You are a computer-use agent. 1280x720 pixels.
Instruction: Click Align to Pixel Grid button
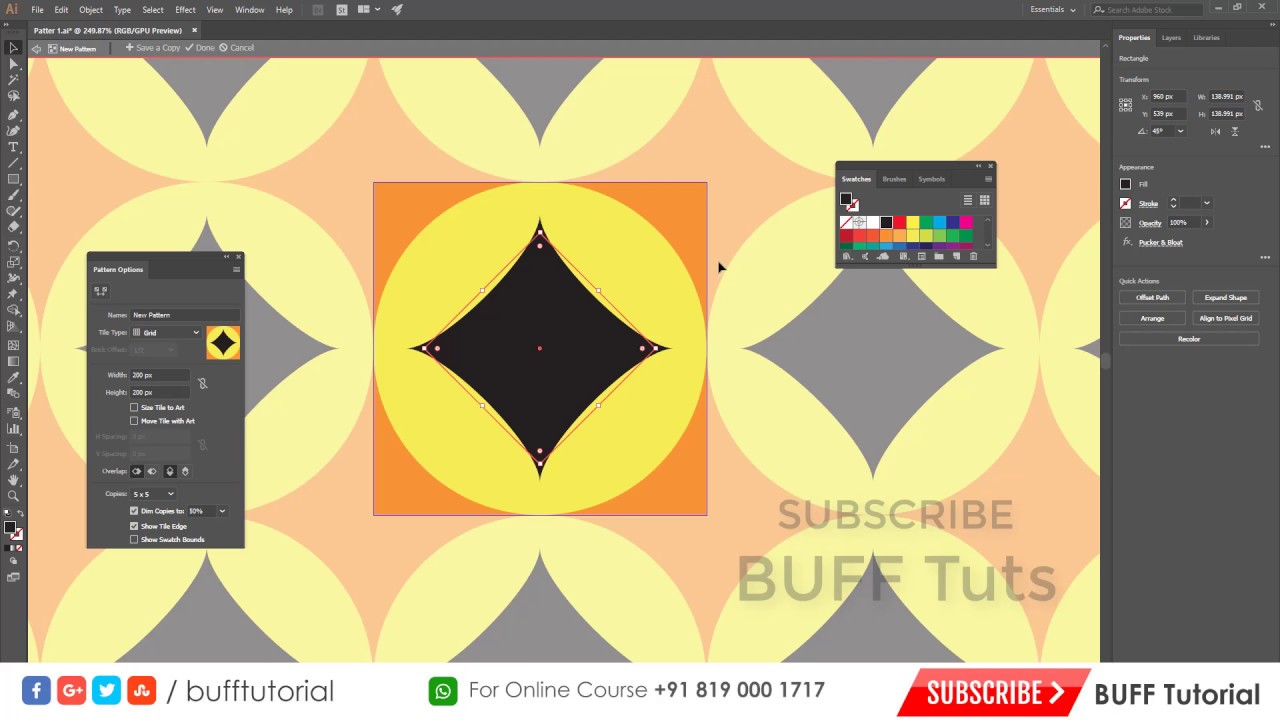point(1225,318)
